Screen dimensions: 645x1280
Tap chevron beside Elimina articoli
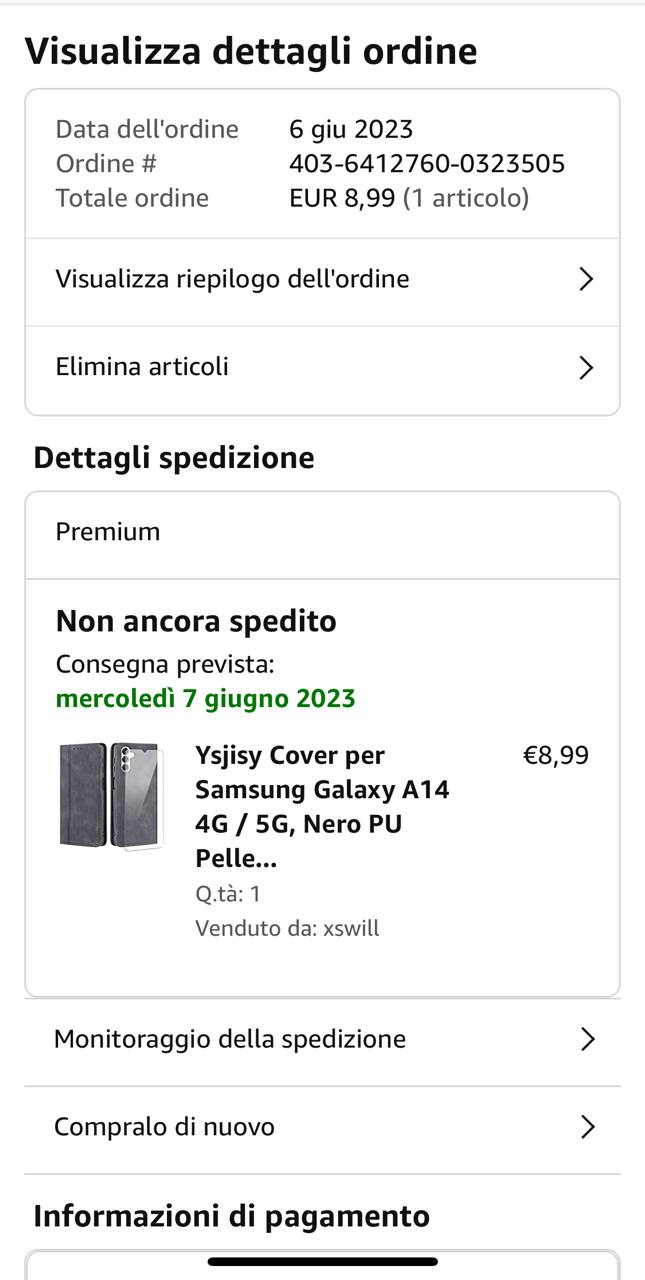pyautogui.click(x=587, y=368)
